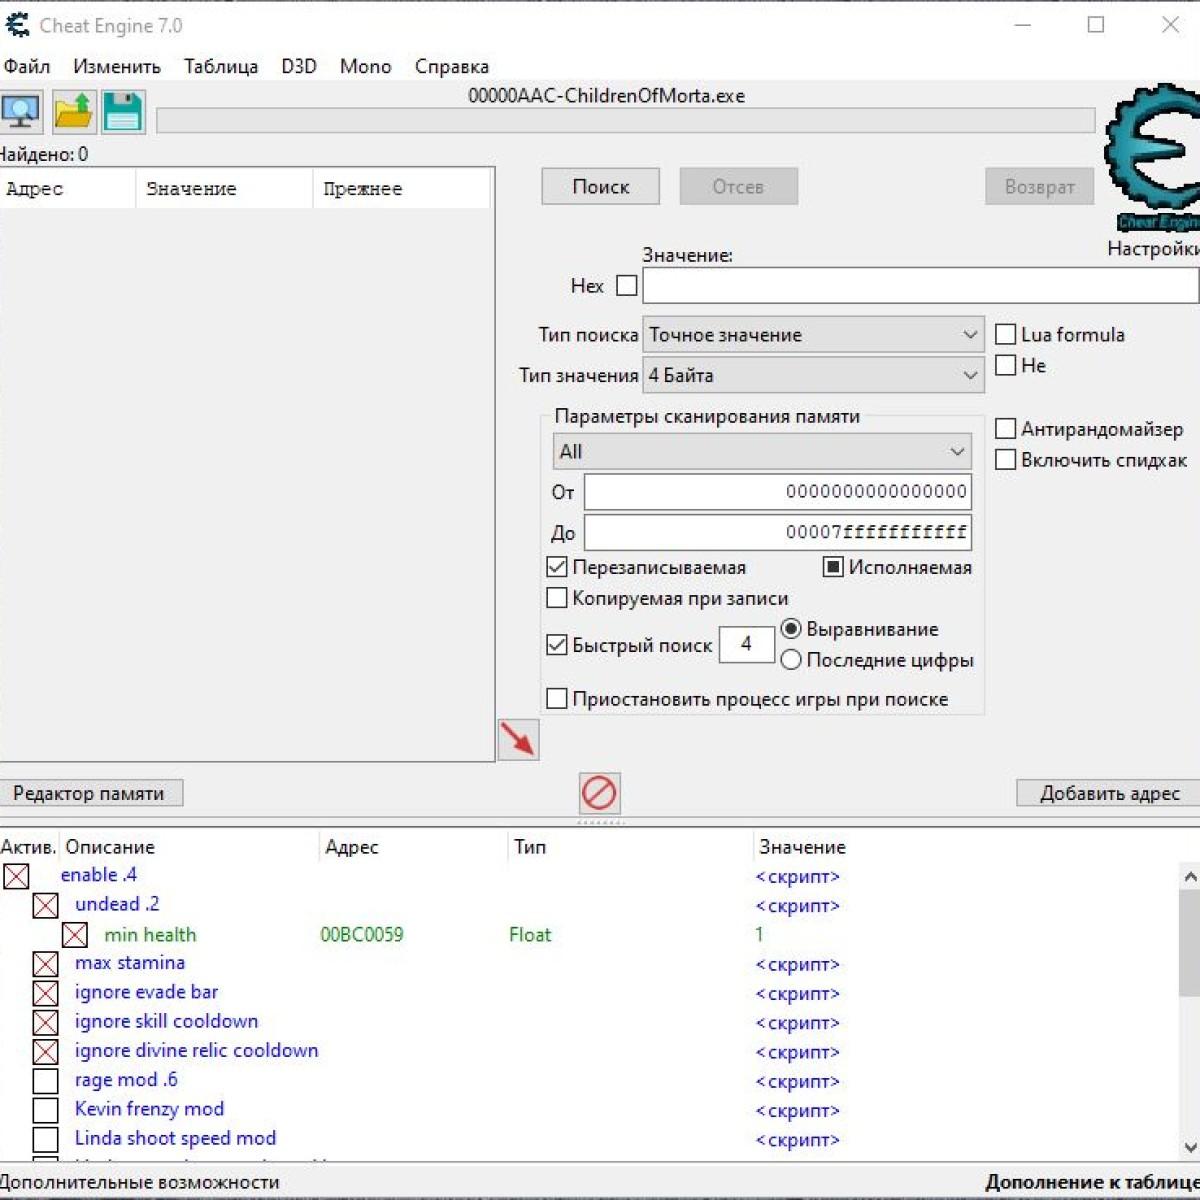Open the 'Справка' menu

451,67
